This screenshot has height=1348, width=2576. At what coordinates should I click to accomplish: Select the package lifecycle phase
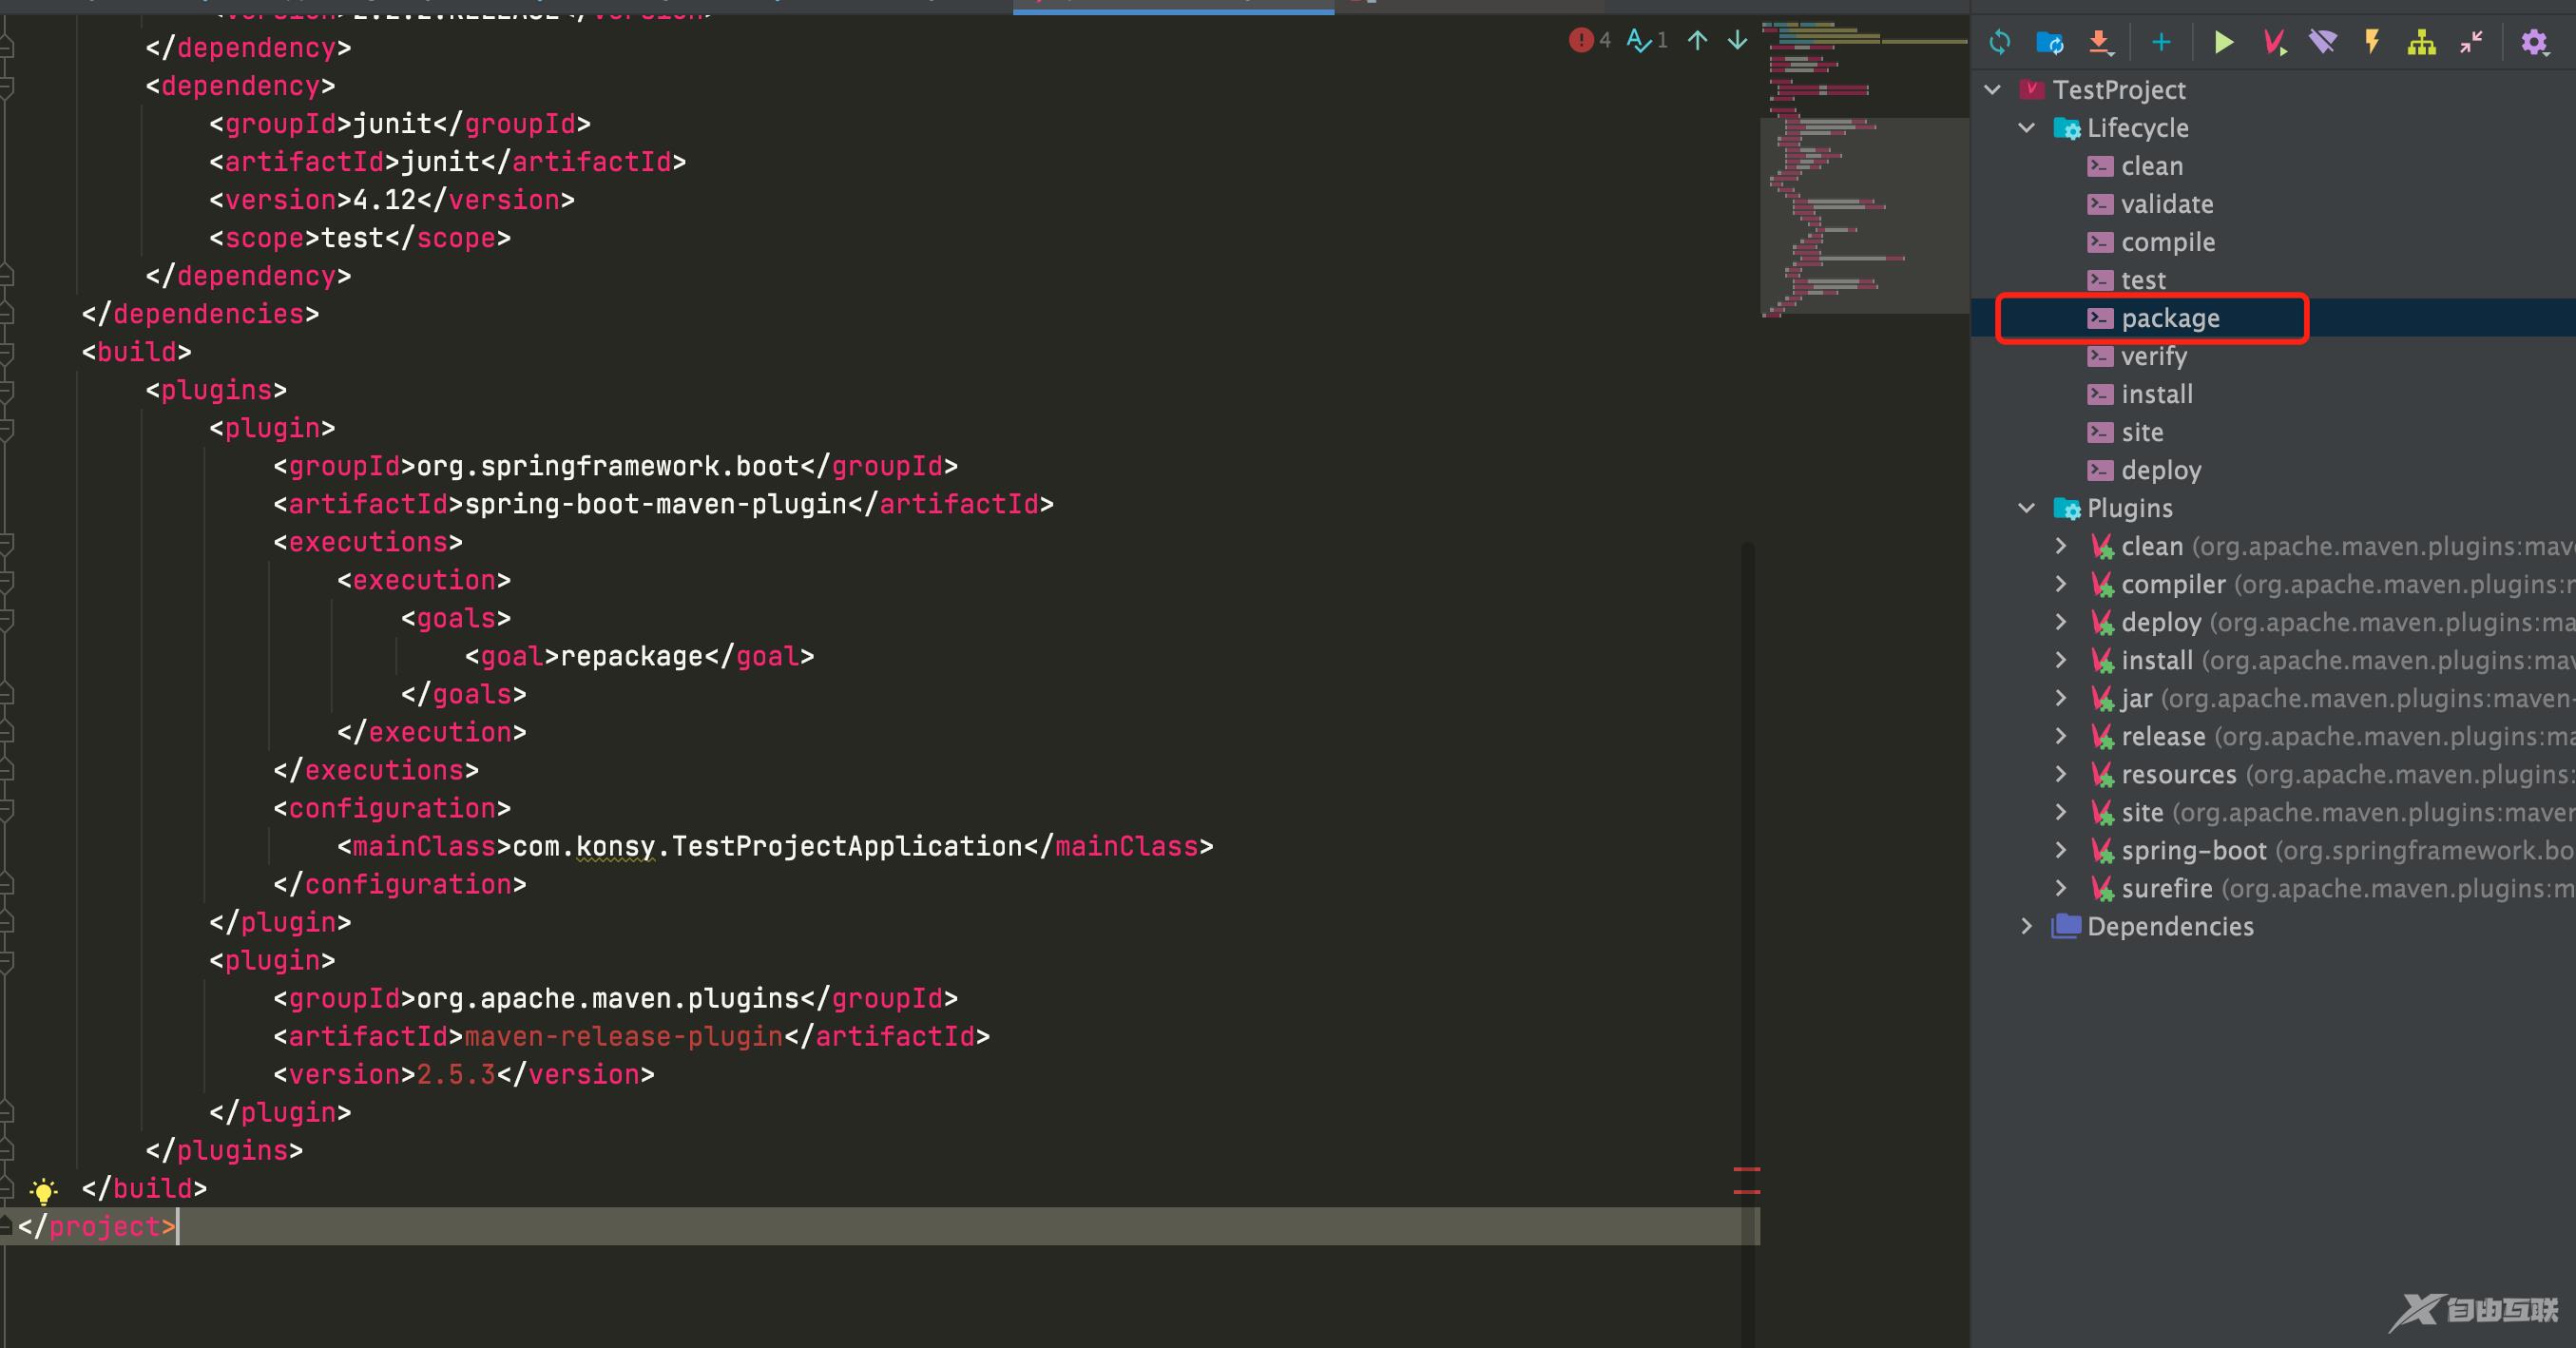click(2170, 318)
